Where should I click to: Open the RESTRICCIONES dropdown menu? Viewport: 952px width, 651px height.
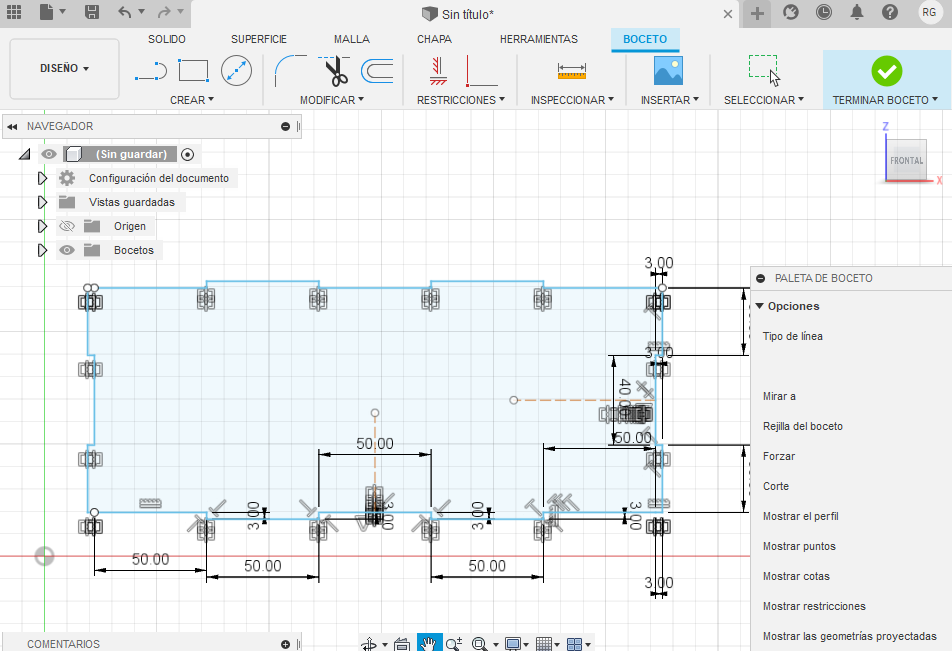pyautogui.click(x=460, y=100)
